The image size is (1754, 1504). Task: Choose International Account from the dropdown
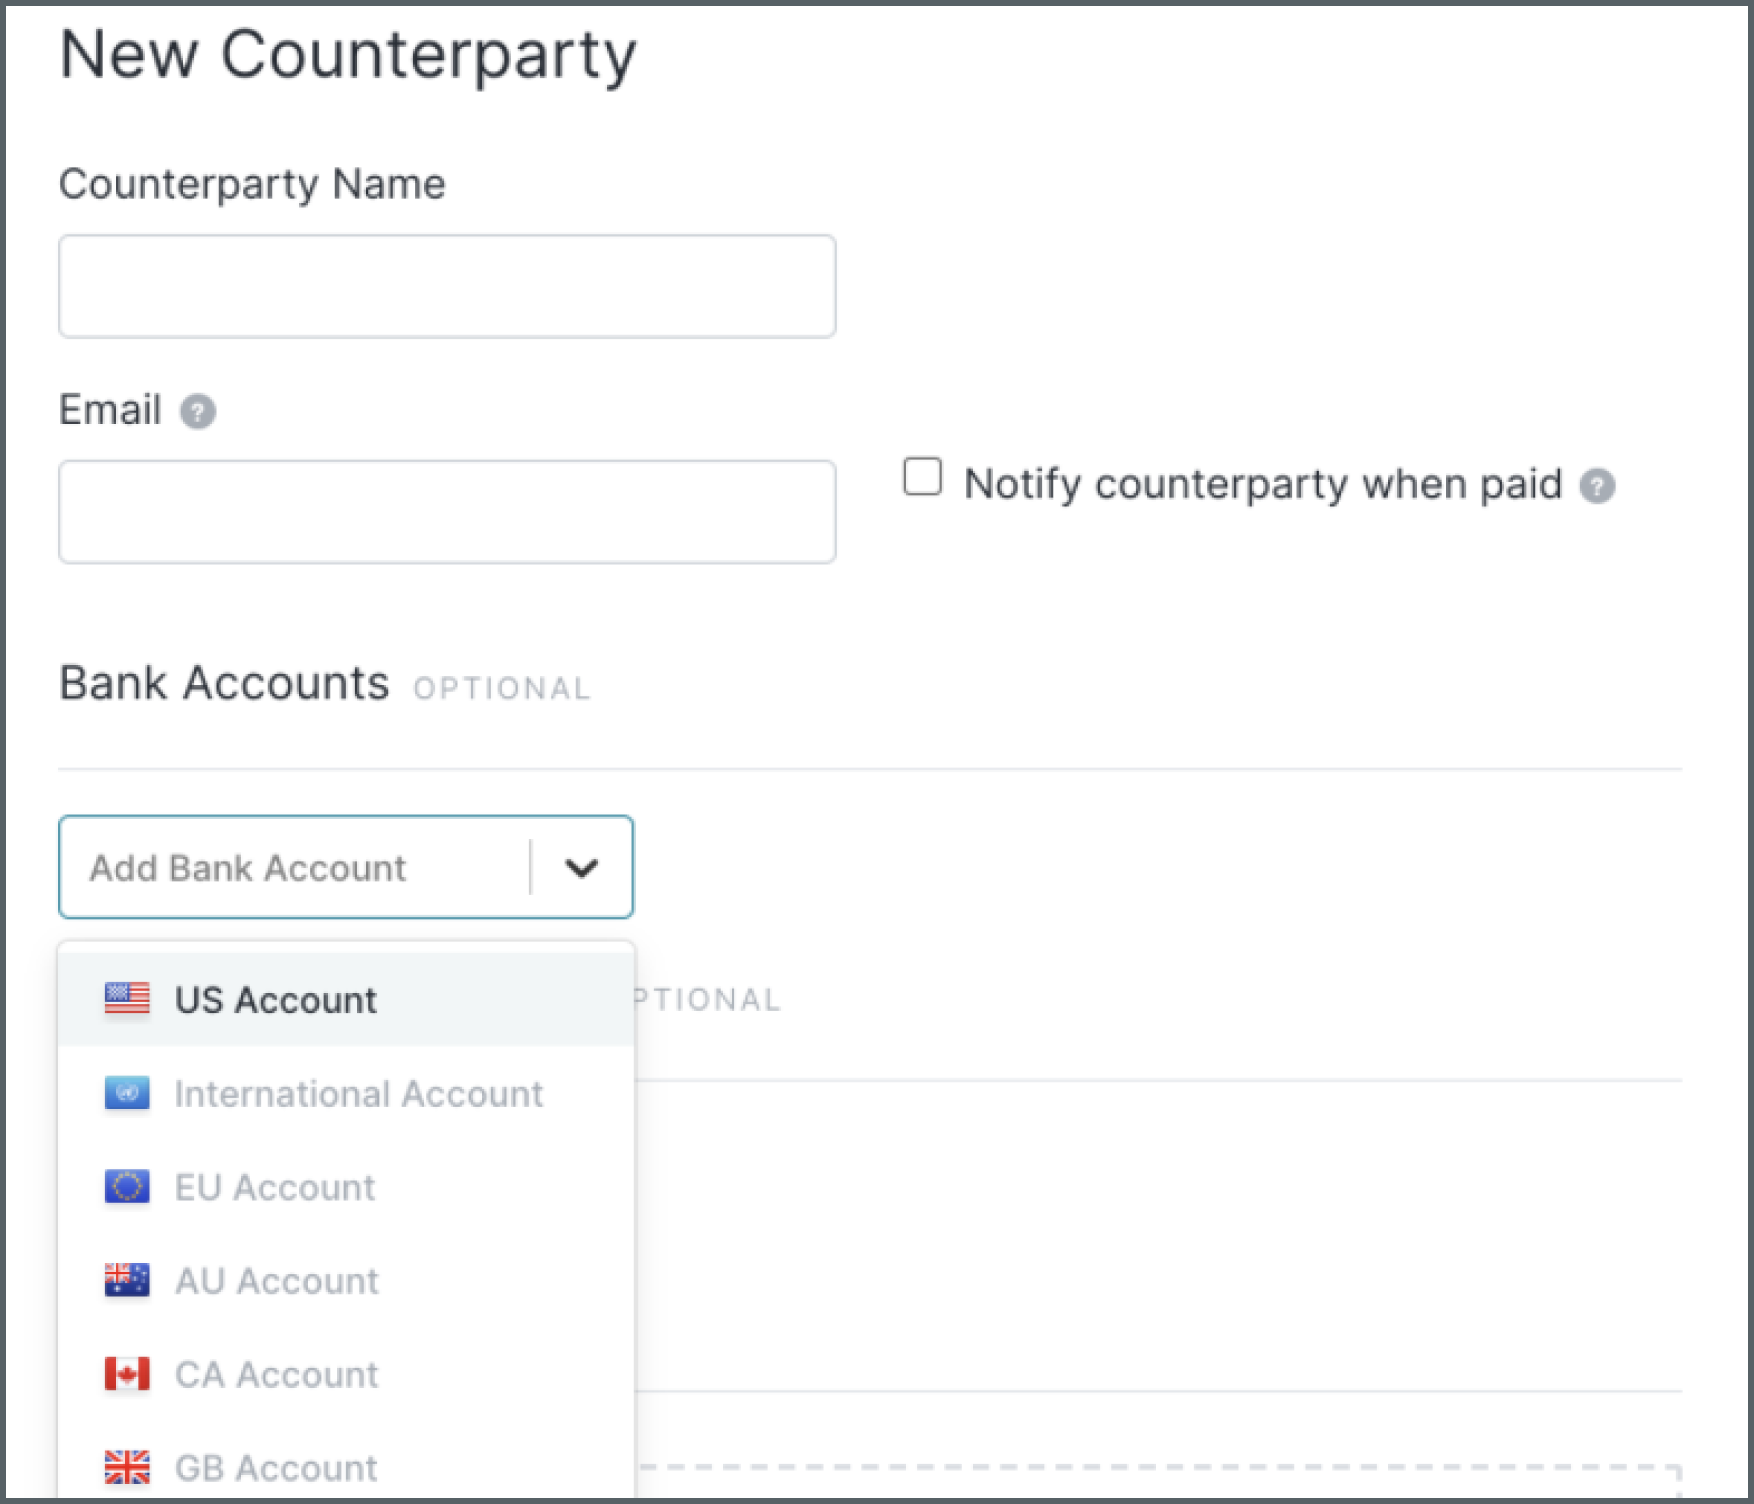359,1093
